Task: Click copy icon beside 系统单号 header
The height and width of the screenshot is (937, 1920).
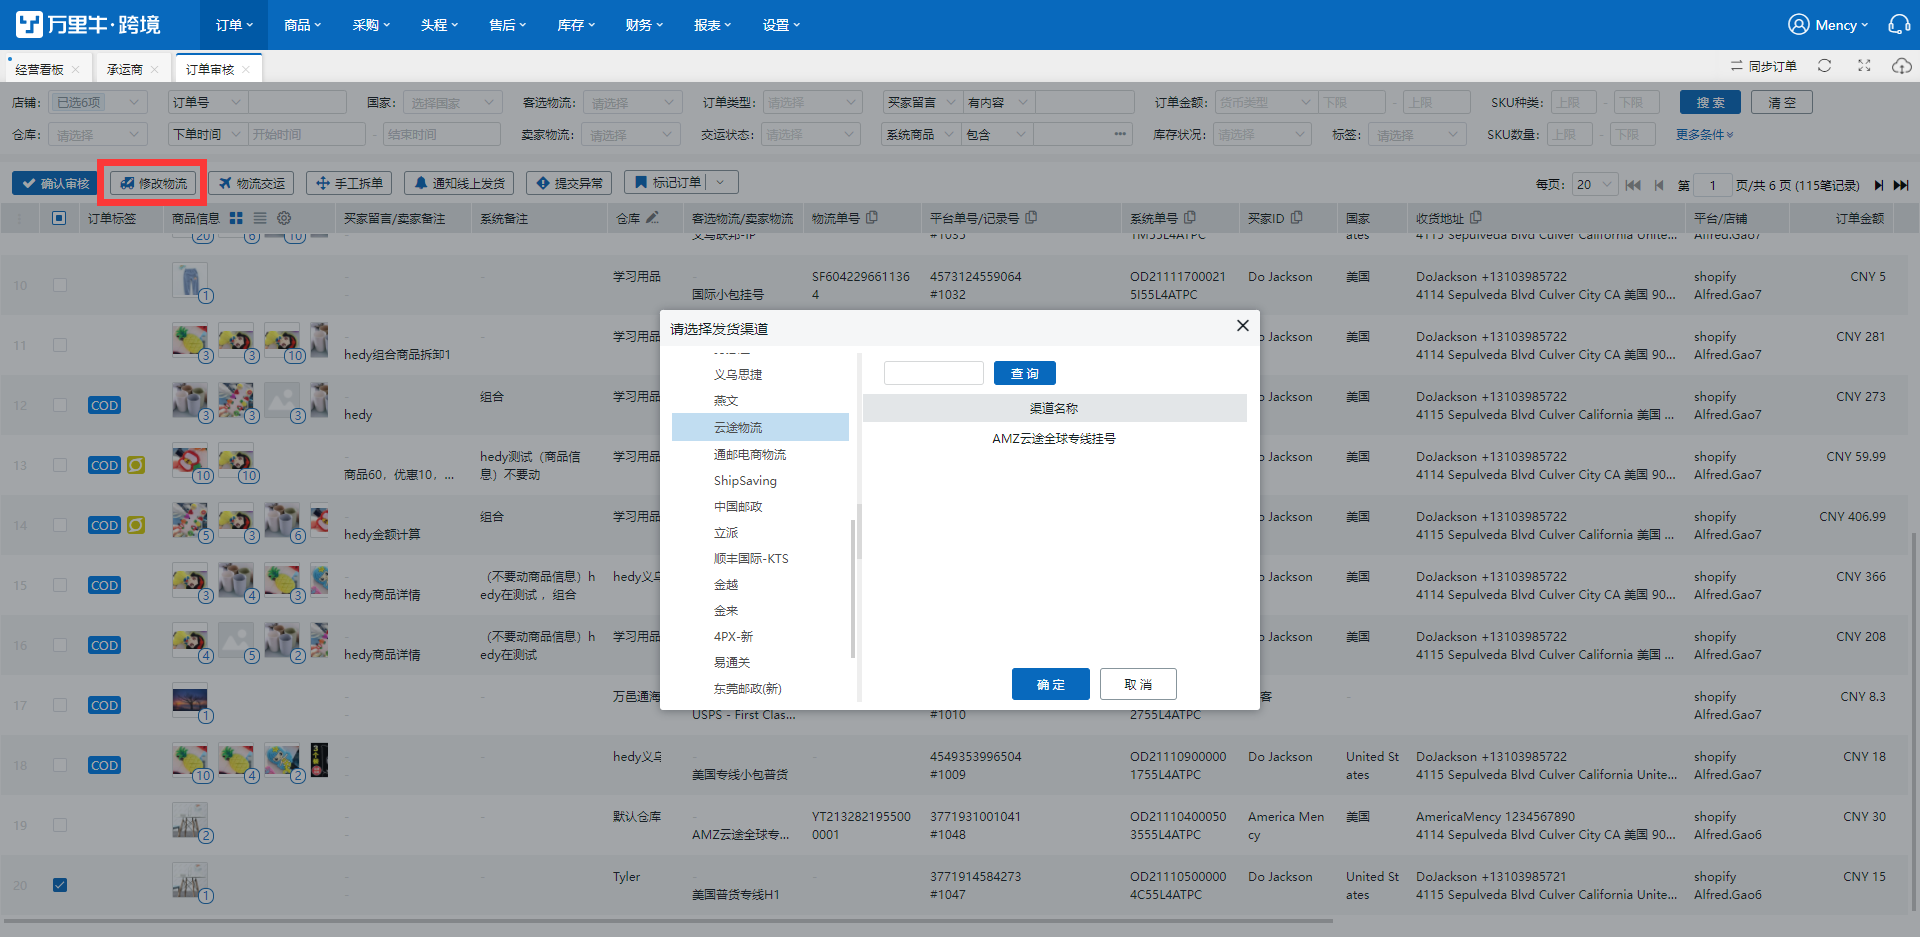Action: pyautogui.click(x=1190, y=217)
